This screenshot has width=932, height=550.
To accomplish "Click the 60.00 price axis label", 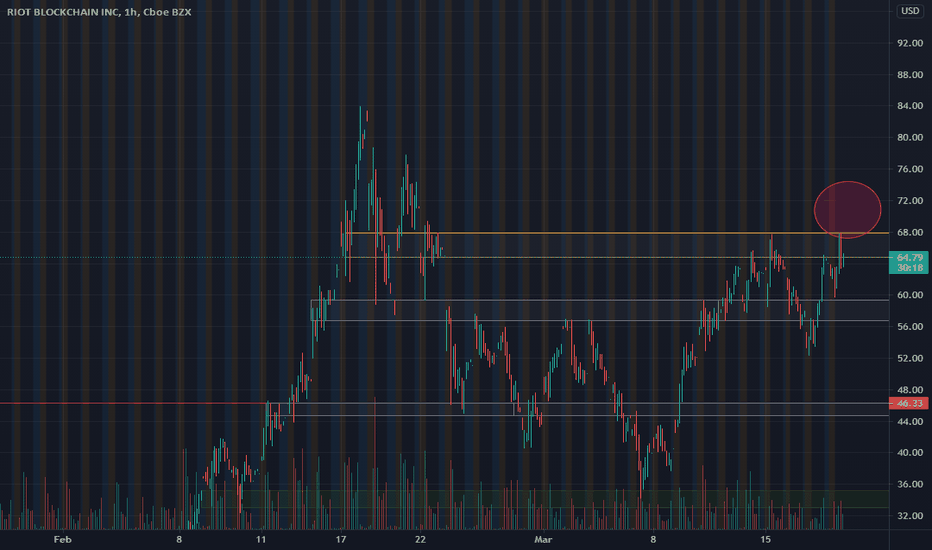I will tap(910, 295).
